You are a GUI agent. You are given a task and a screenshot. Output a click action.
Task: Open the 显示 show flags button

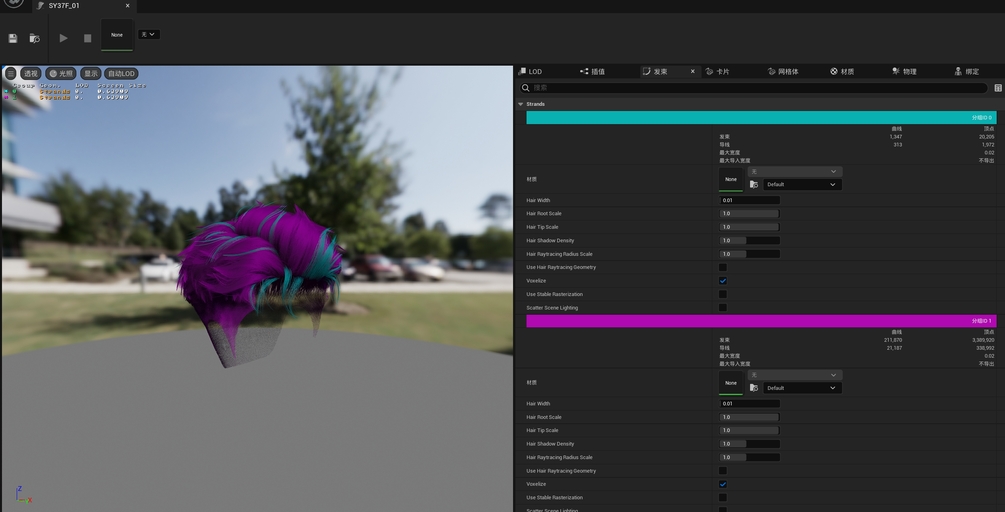click(x=91, y=74)
